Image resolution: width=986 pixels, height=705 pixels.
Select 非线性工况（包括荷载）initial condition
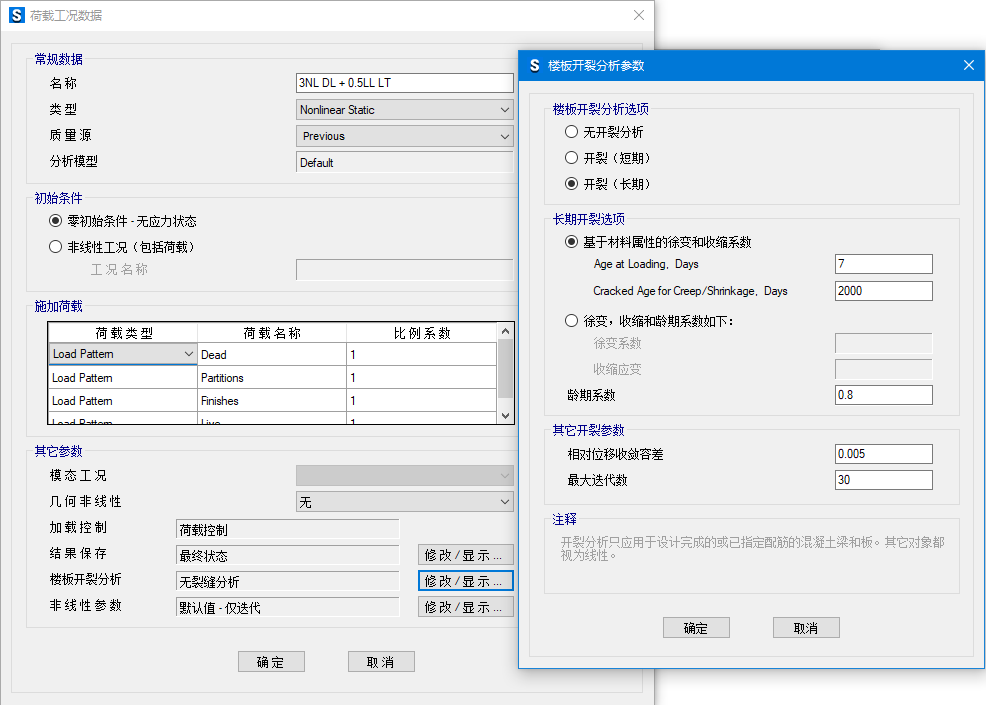click(56, 247)
